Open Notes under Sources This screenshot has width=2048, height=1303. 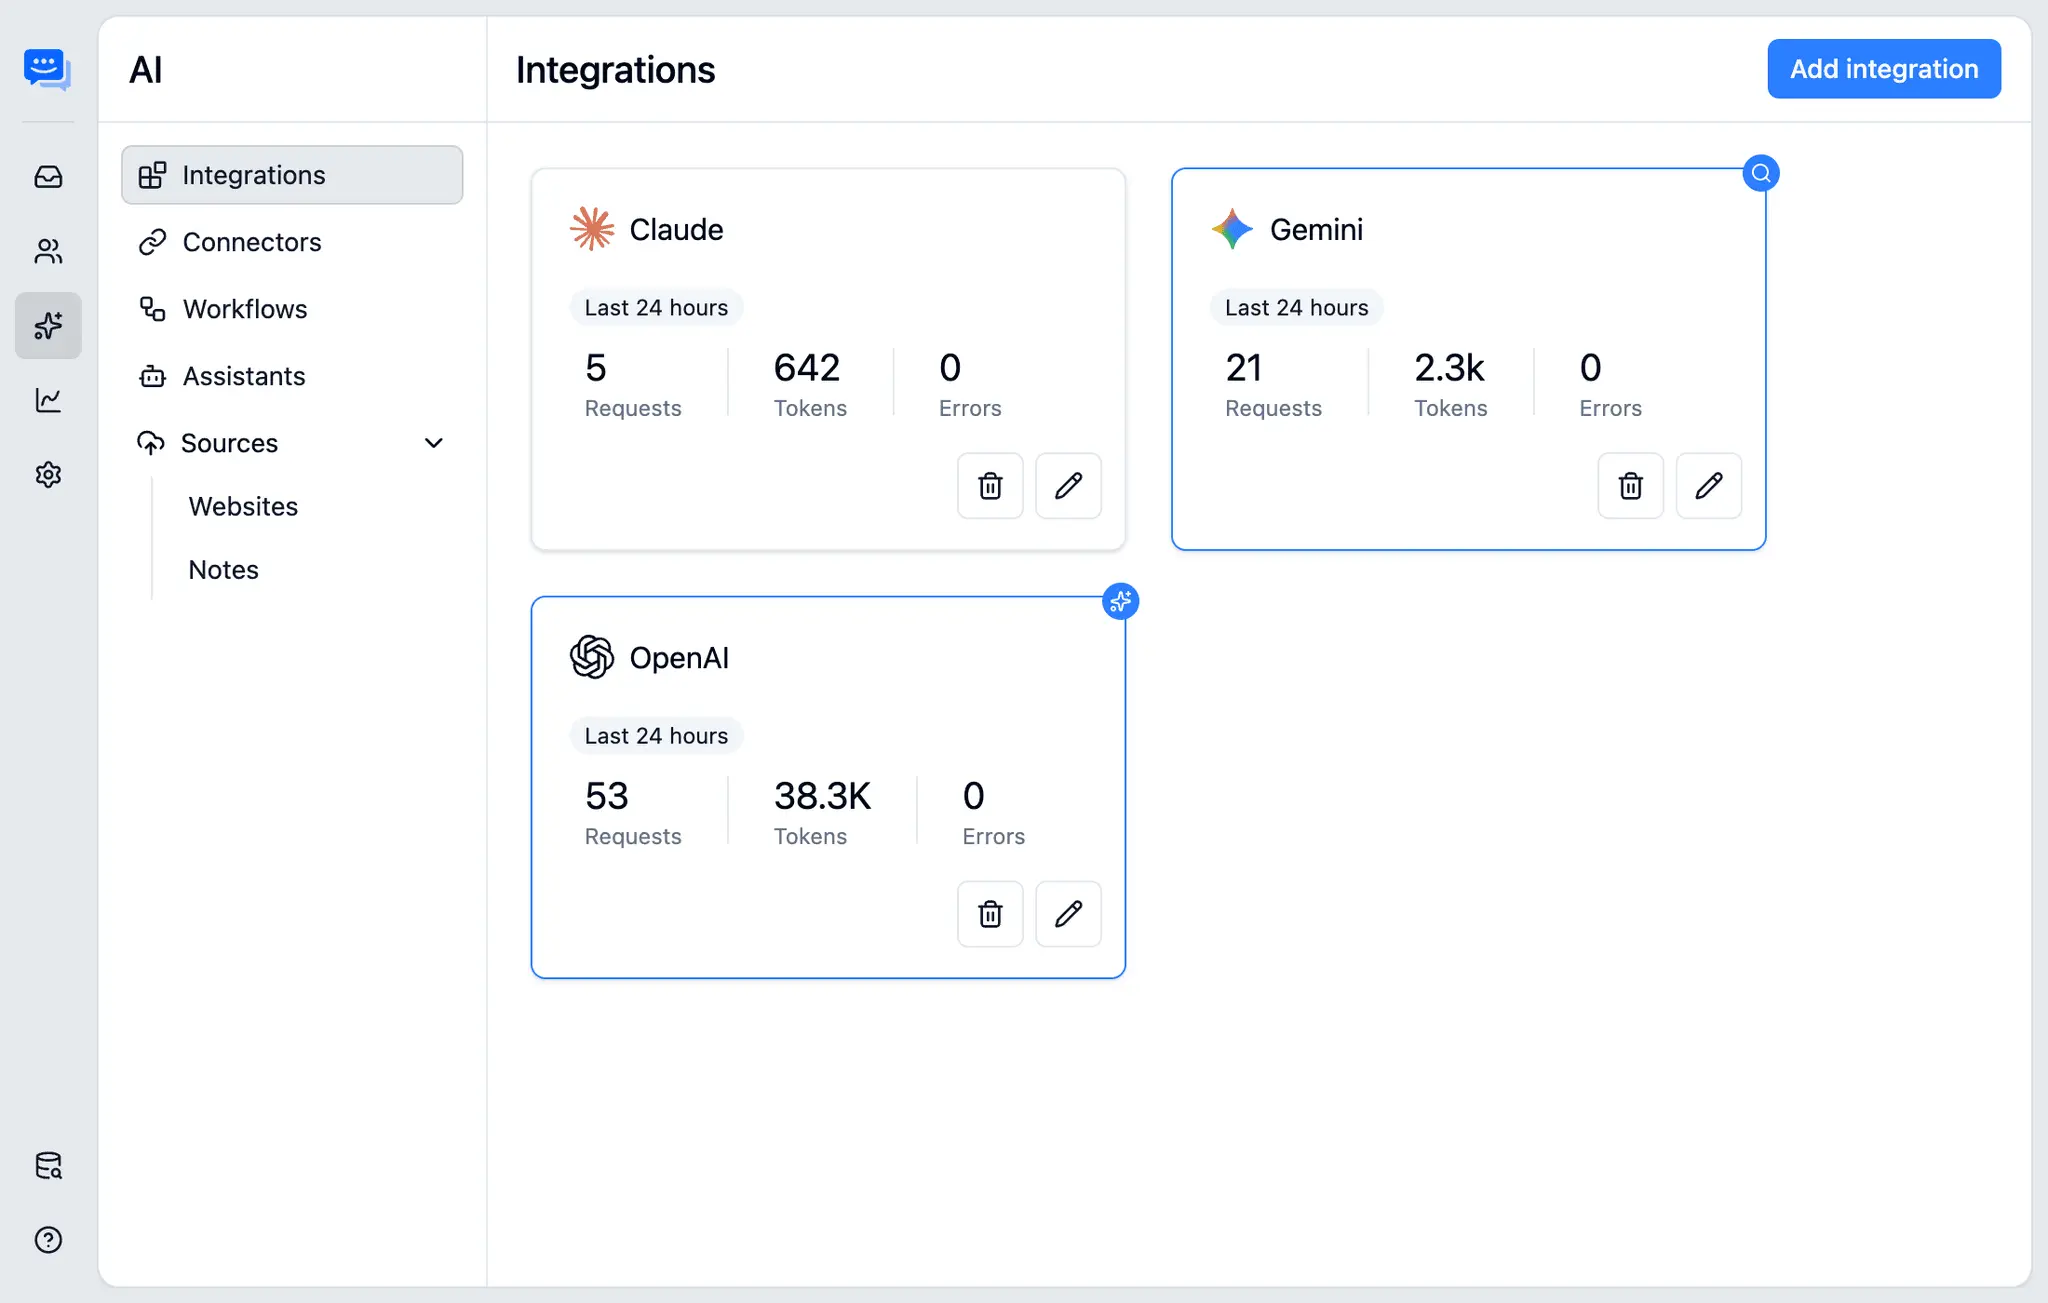click(223, 570)
